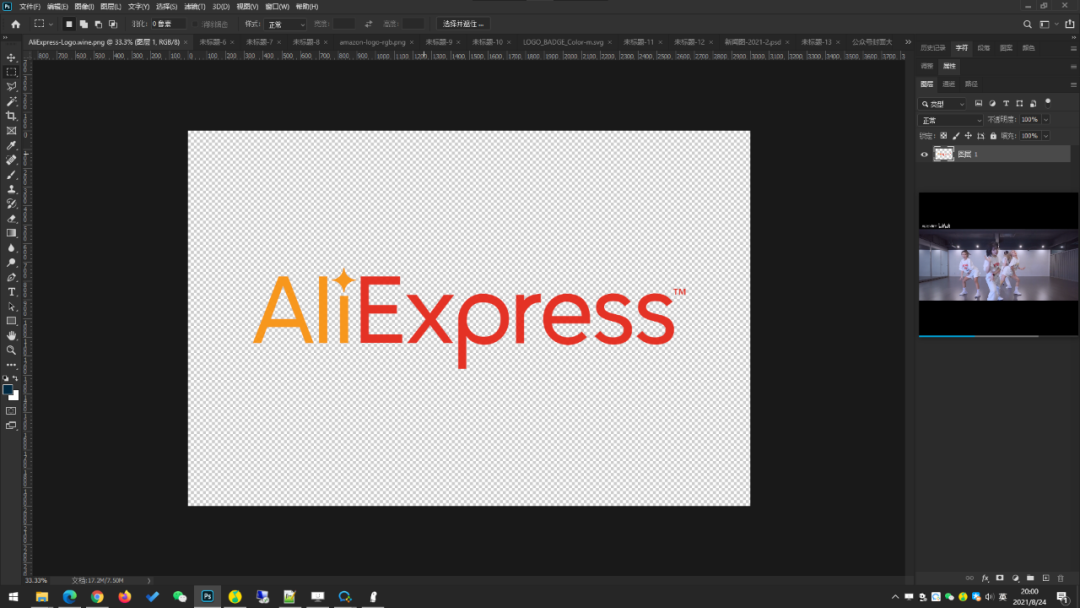Toggle lock transparent pixels icon
1080x608 pixels.
click(x=944, y=136)
